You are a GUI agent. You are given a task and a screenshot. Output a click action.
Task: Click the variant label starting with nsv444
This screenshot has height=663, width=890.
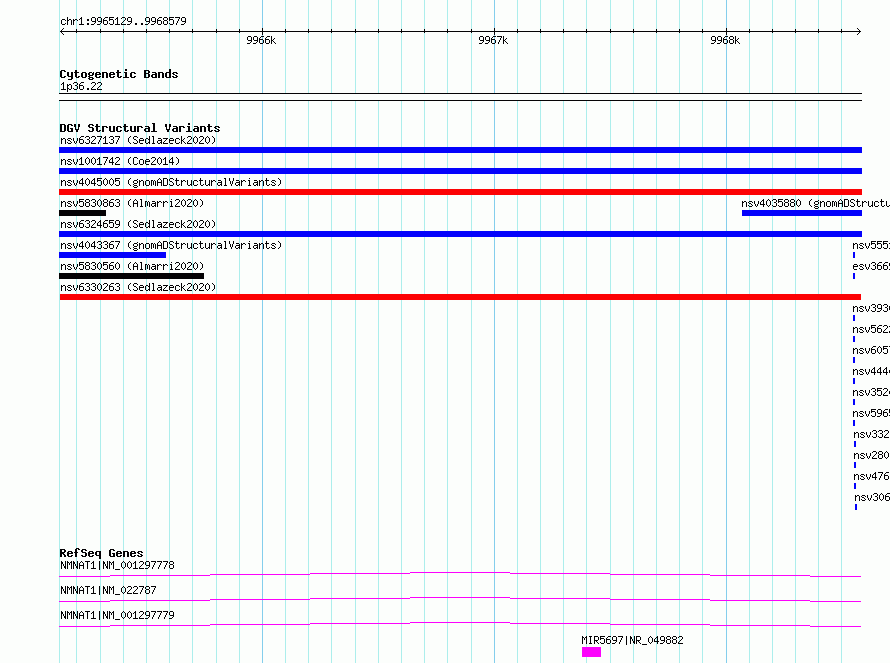click(x=871, y=371)
